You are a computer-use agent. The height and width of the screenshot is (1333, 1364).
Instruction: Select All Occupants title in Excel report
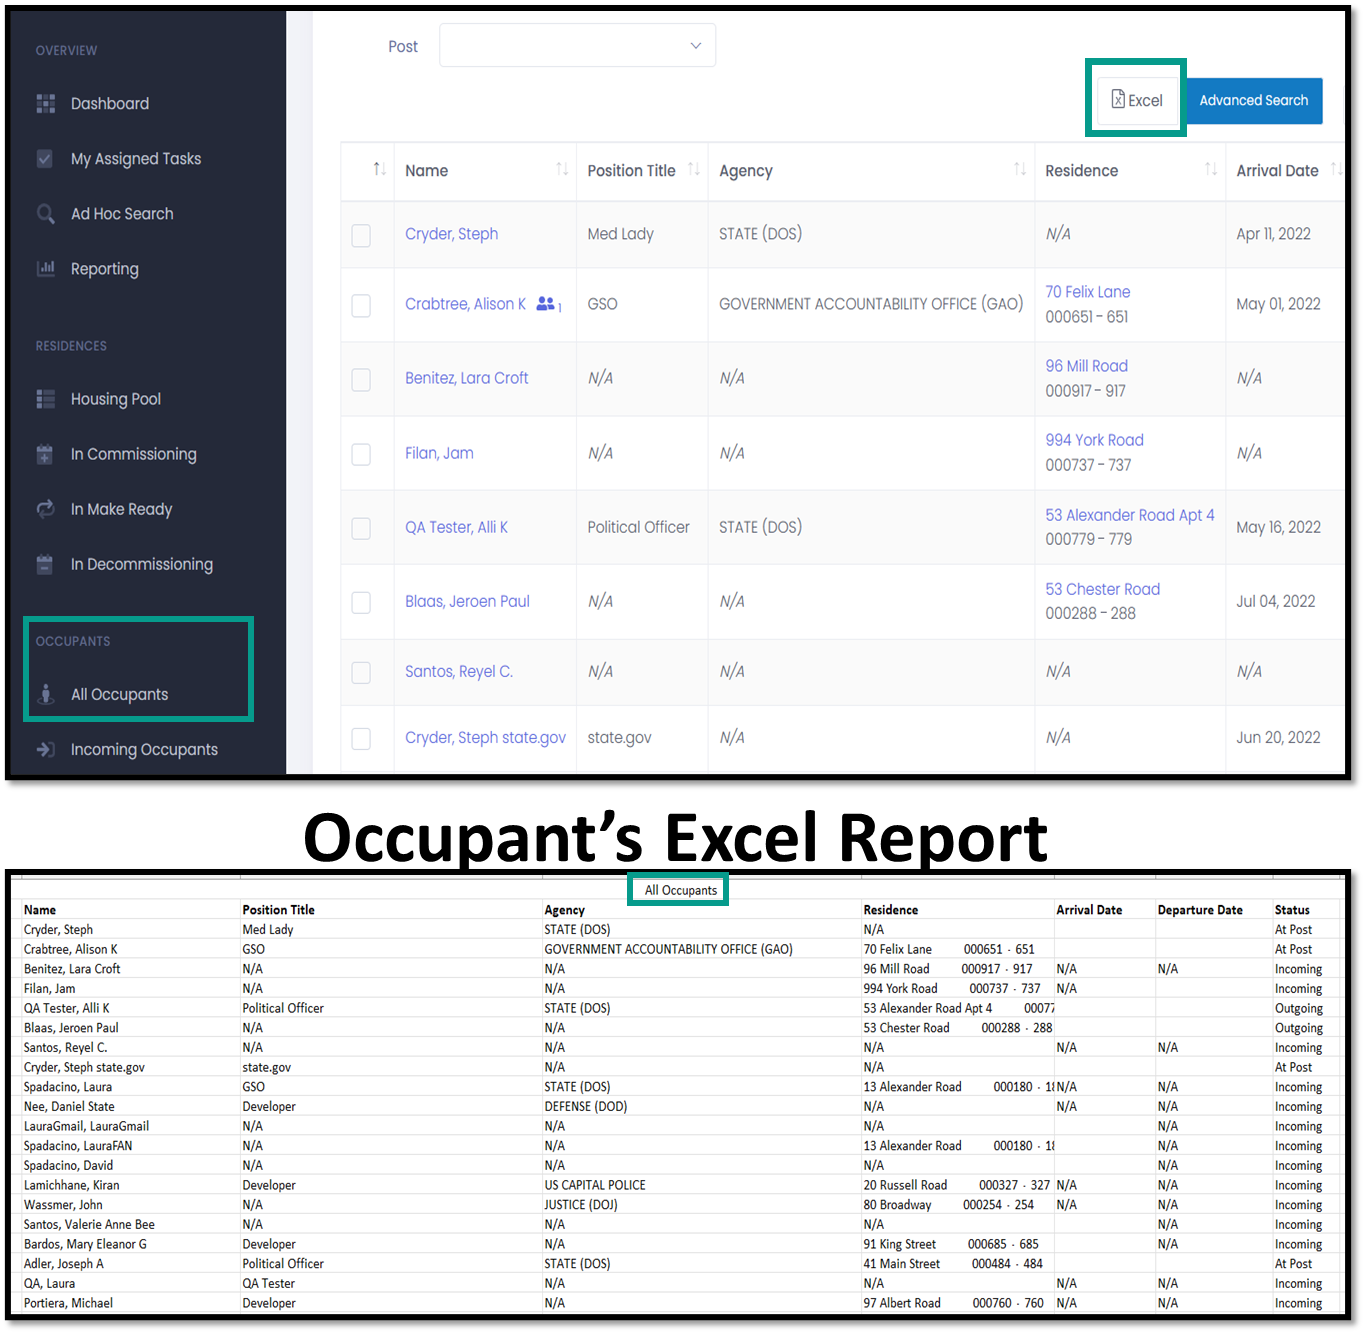click(680, 890)
